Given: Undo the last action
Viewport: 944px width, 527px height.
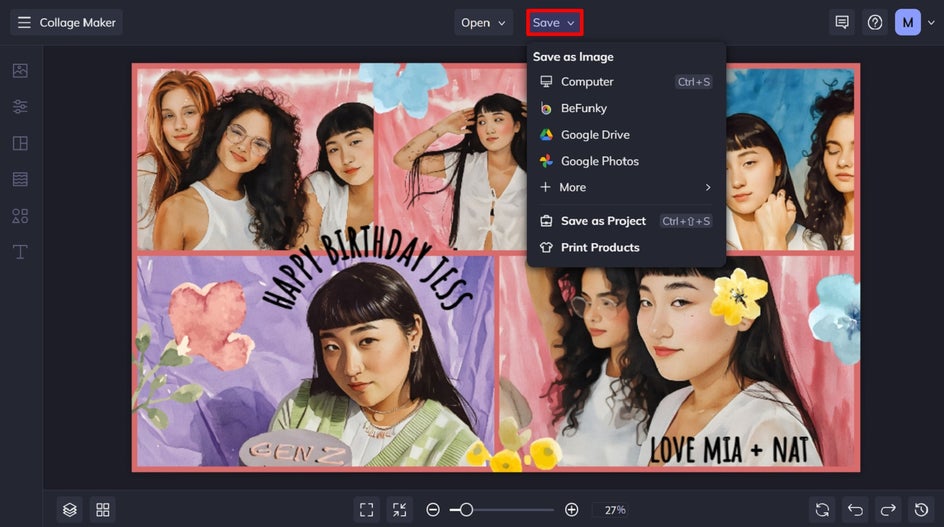Looking at the screenshot, I should pos(855,510).
